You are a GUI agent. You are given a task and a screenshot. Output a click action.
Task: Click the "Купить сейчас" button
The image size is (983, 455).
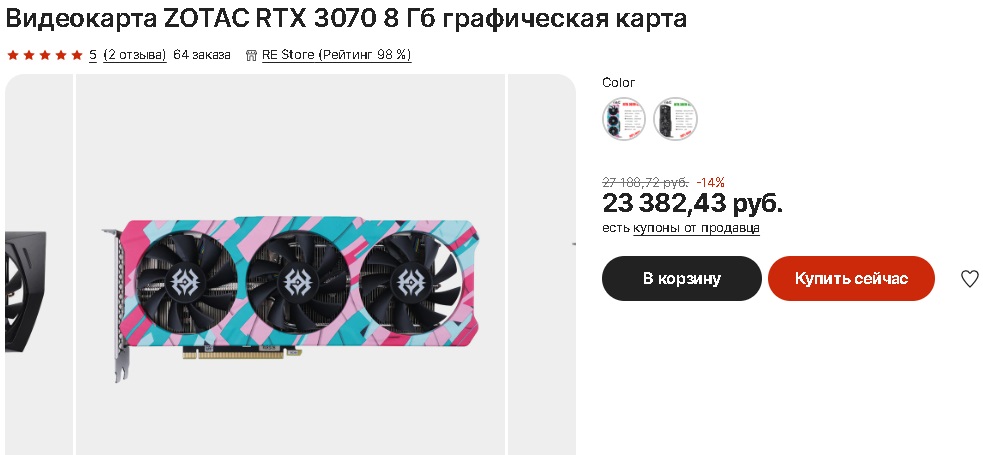(851, 278)
